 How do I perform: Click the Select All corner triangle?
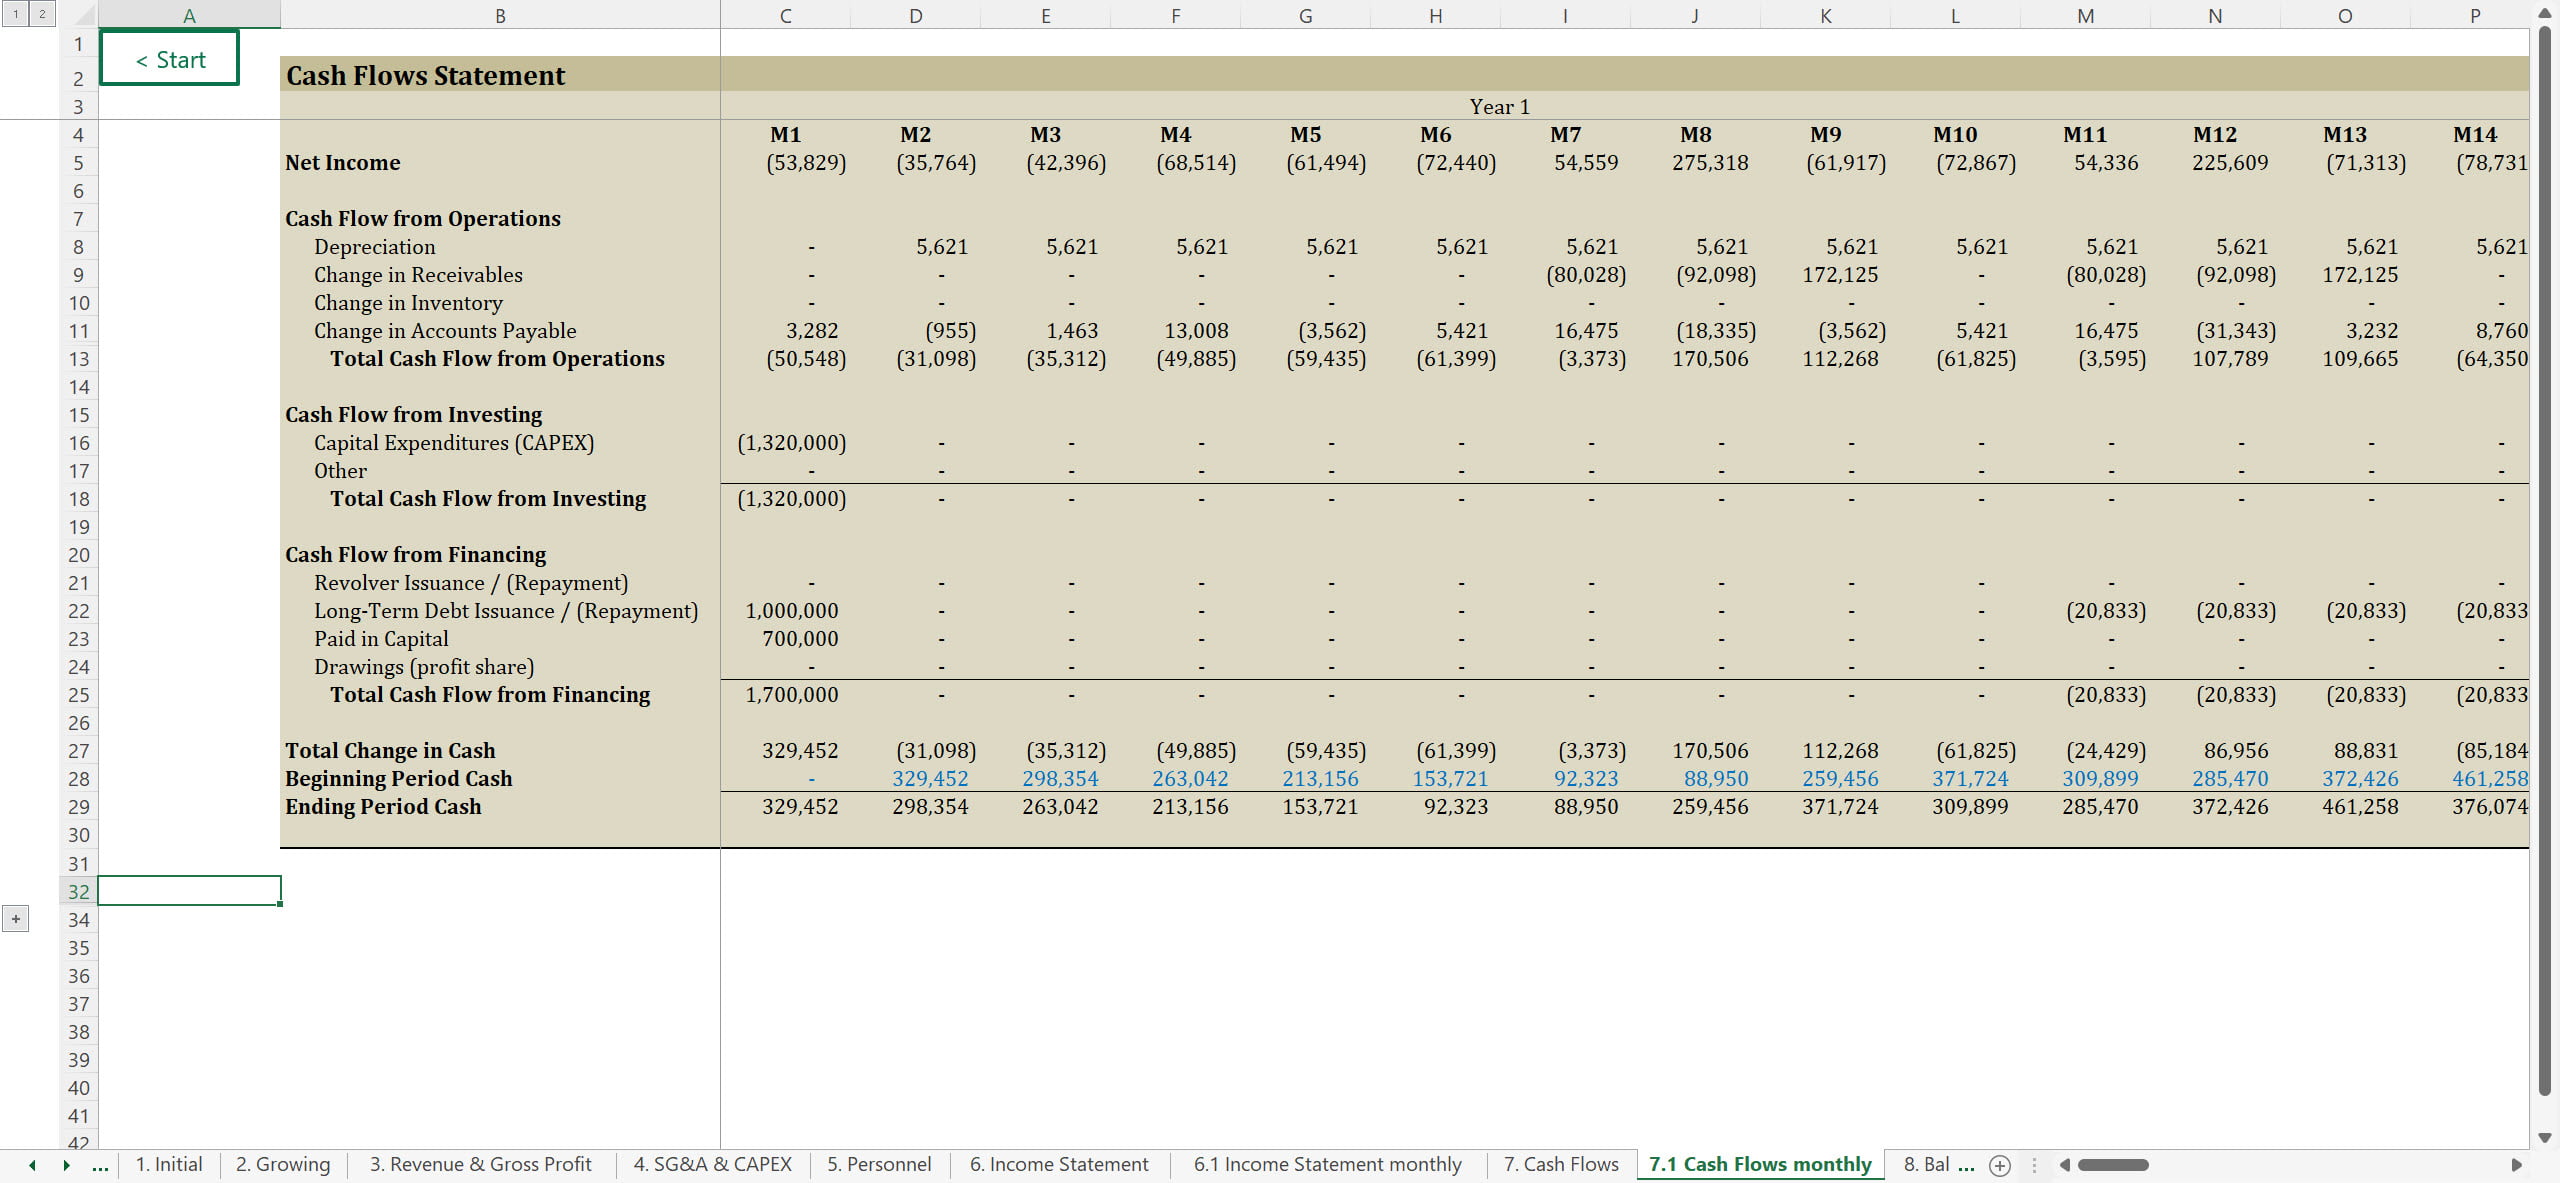click(84, 15)
